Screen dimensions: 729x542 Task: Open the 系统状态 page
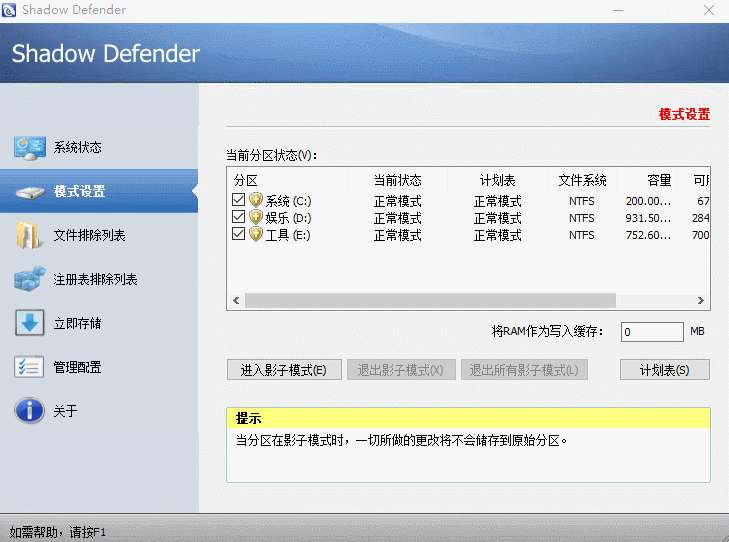99,147
